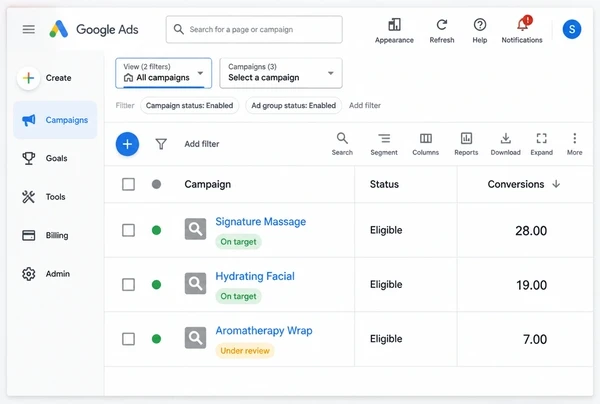This screenshot has width=600, height=404.
Task: Click Eligible status for Signature Massage
Action: click(386, 230)
